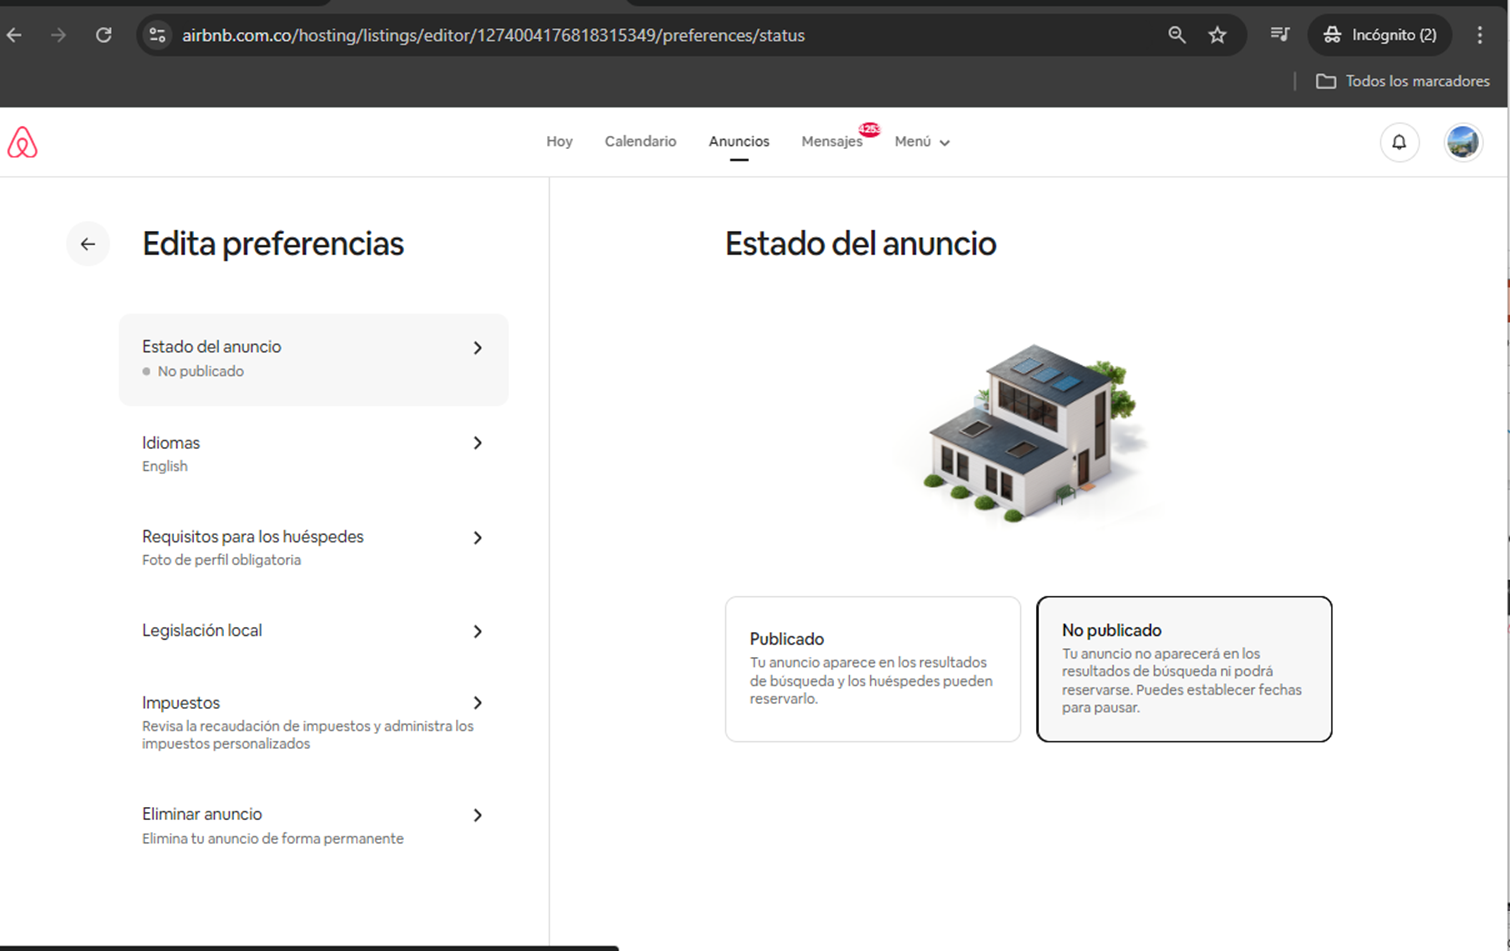
Task: Open the site information icon
Action: coord(157,35)
